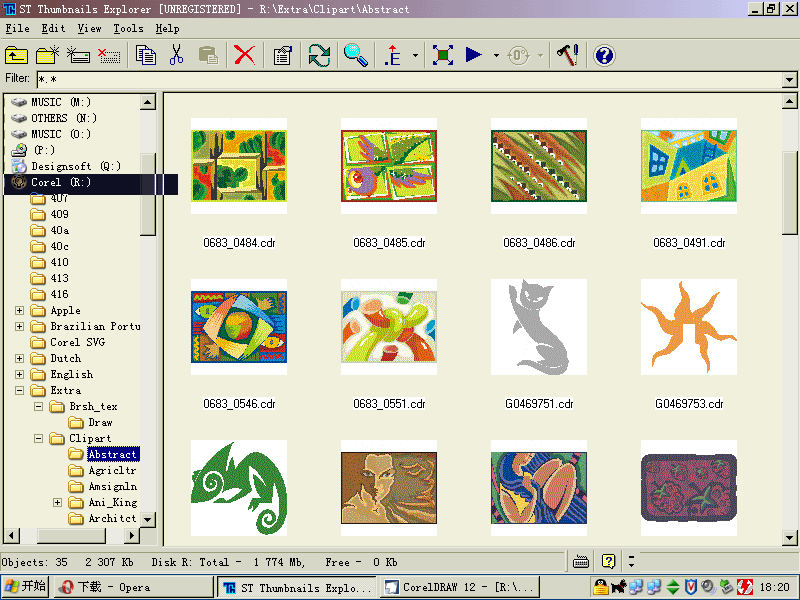
Task: Select the Corel SVG folder
Action: tap(78, 342)
